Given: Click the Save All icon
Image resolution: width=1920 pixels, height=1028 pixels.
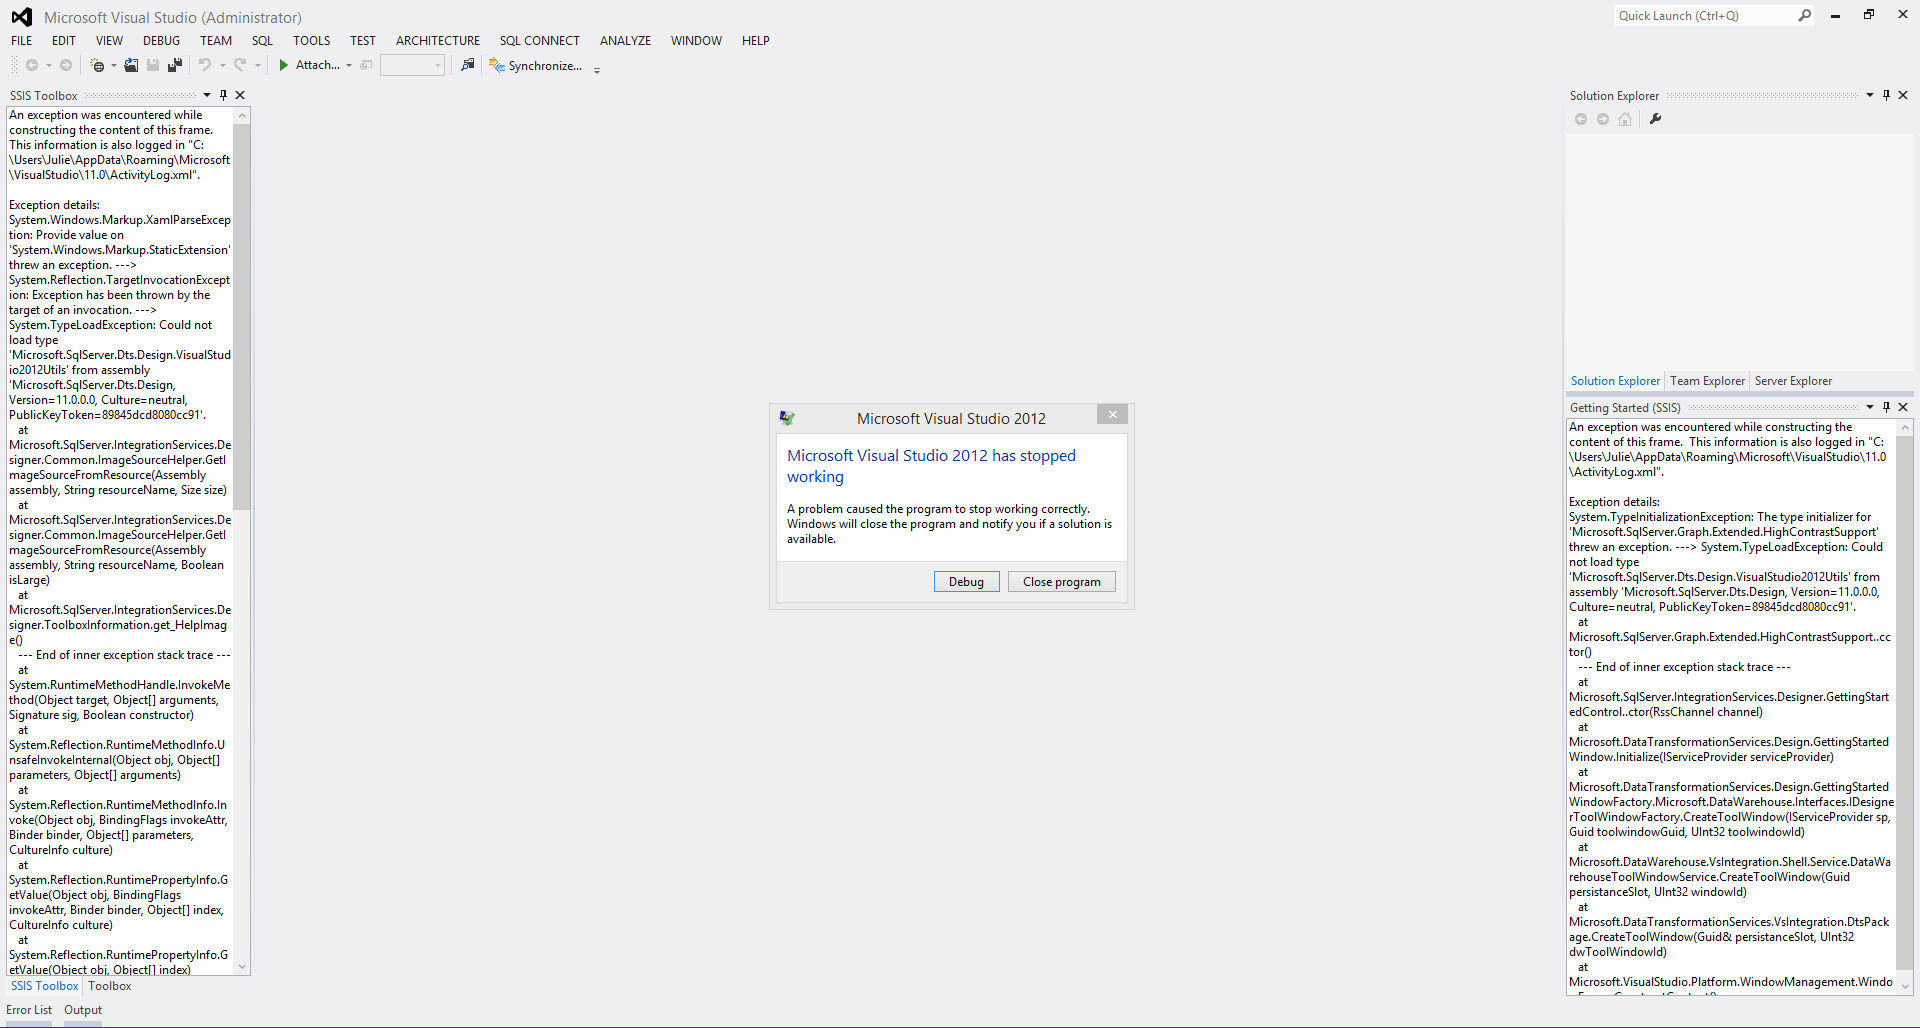Looking at the screenshot, I should tap(175, 65).
